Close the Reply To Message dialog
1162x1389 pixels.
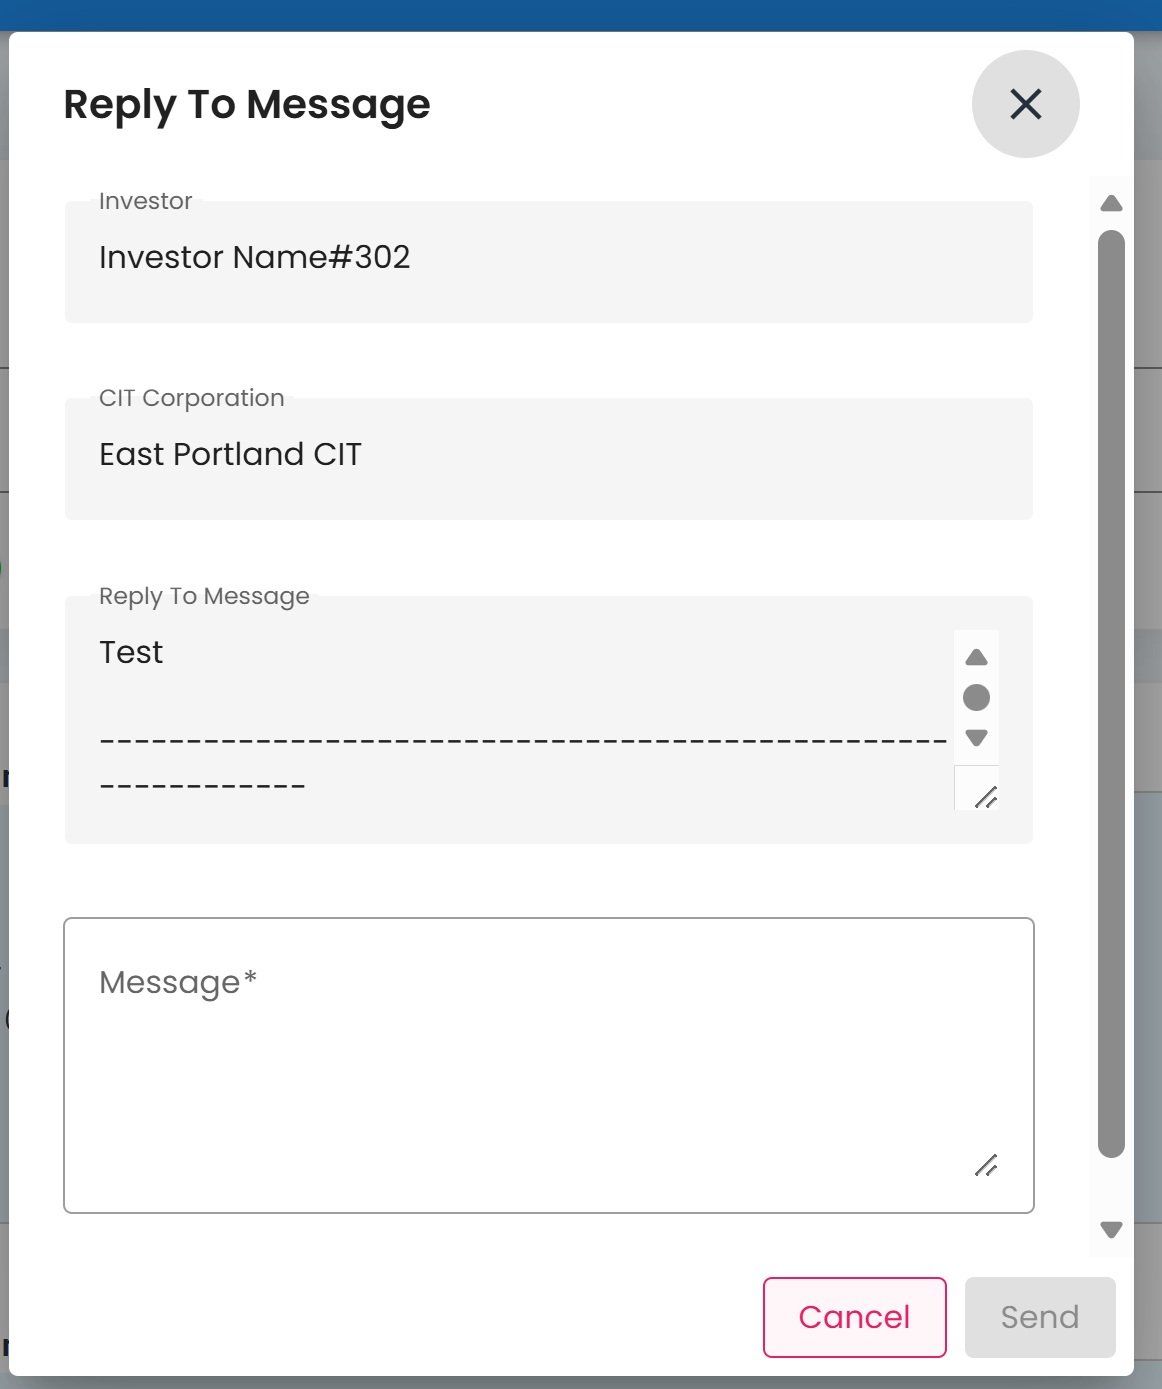point(1025,104)
